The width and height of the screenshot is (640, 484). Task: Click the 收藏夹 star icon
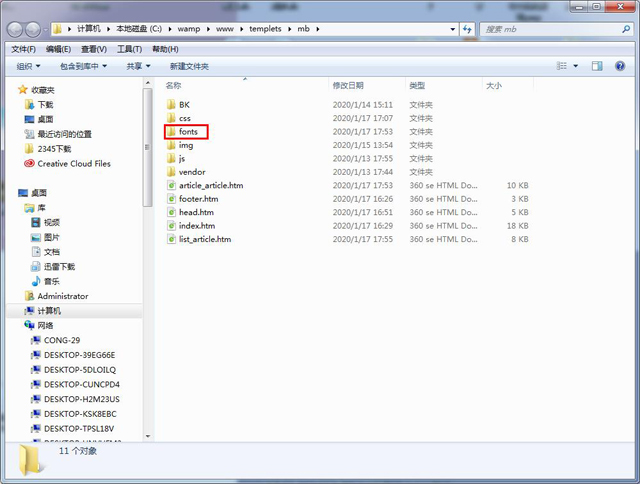23,90
